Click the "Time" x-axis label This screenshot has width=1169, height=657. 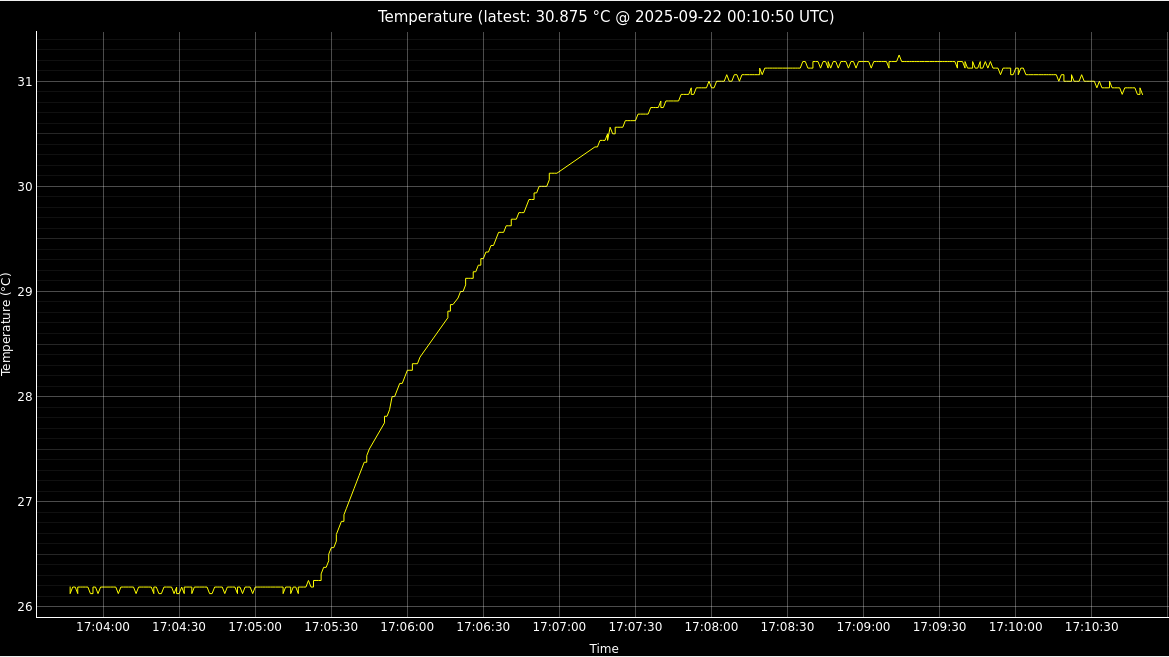coord(603,649)
